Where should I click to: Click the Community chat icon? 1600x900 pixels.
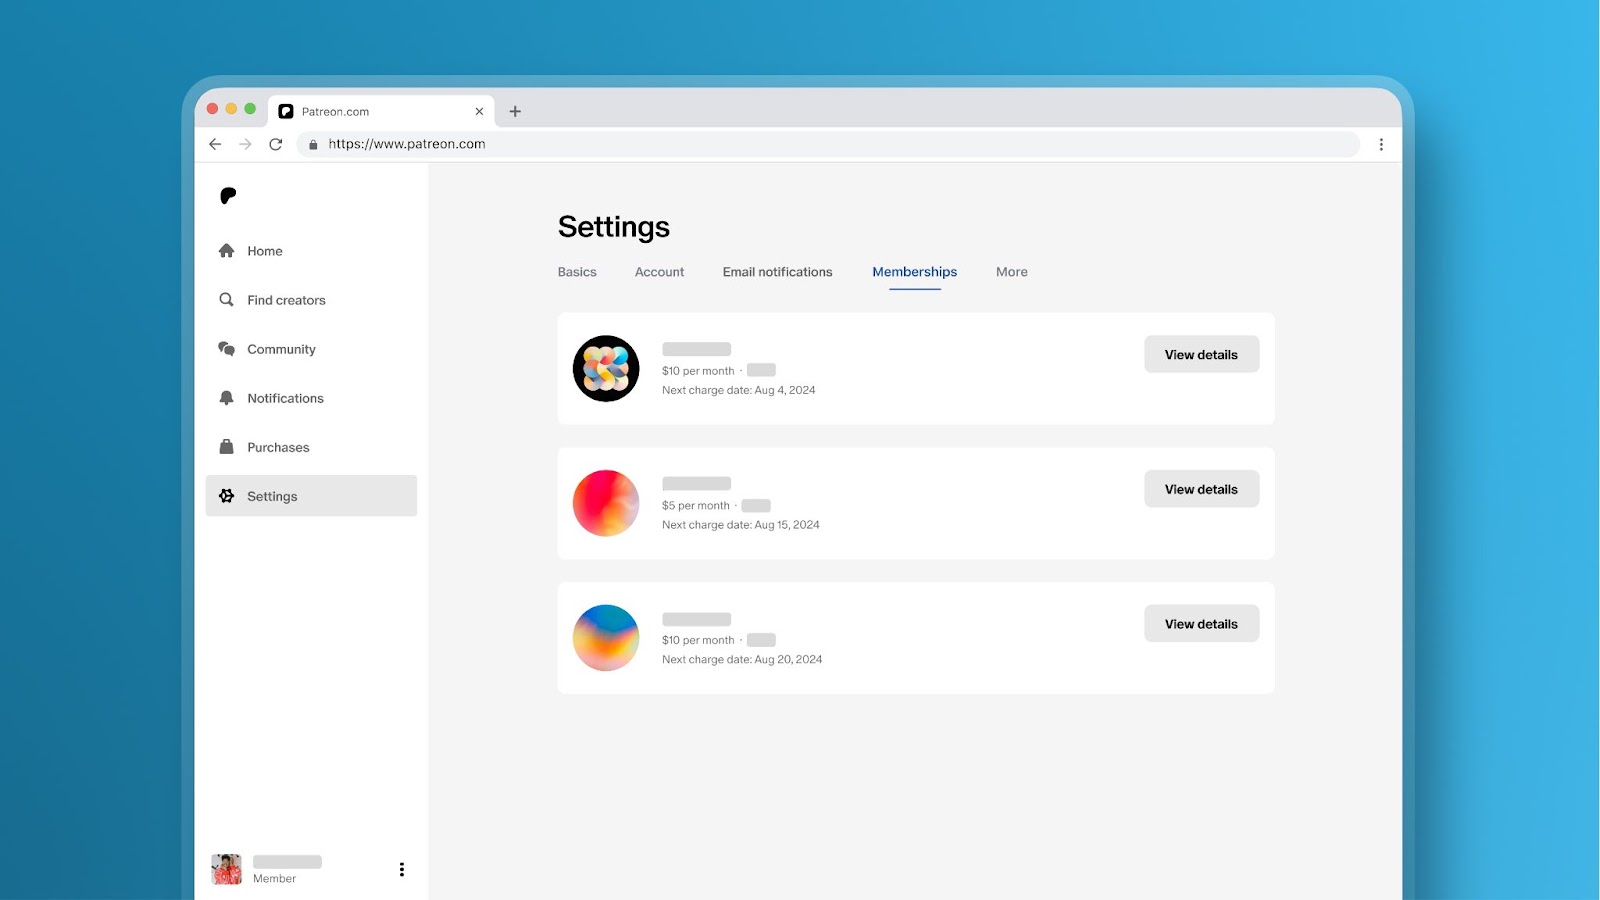[x=227, y=348]
